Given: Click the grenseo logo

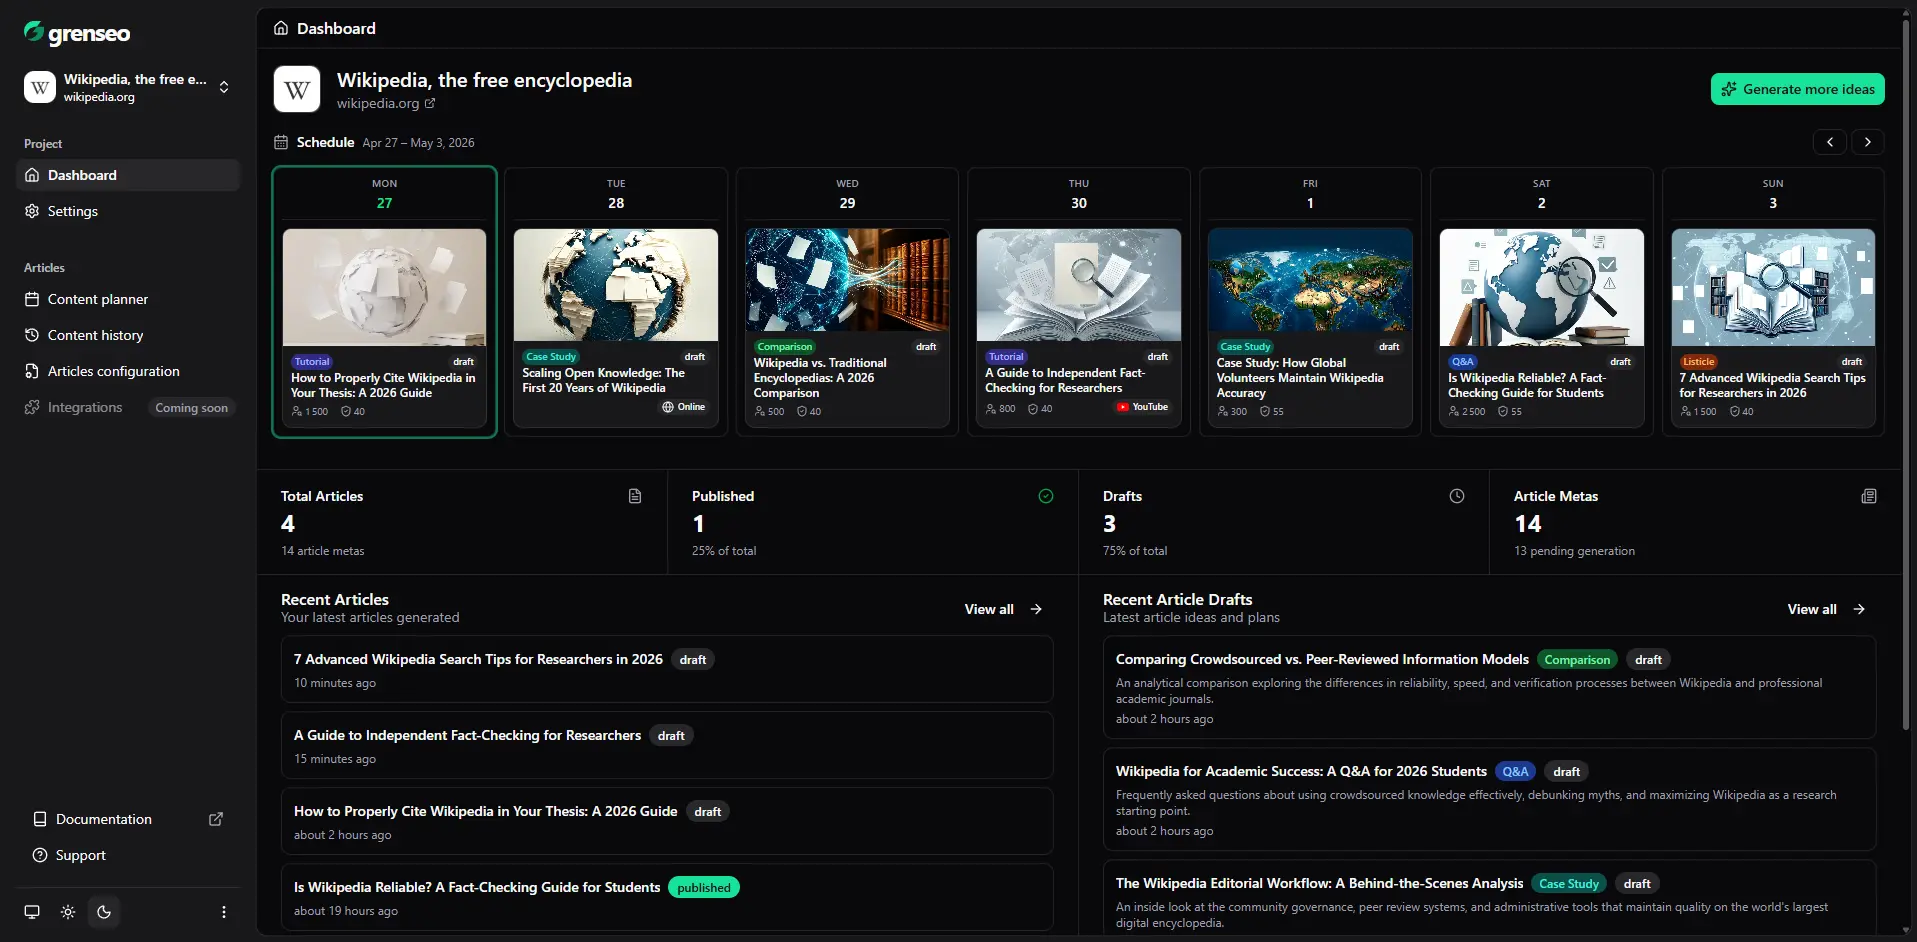Looking at the screenshot, I should (x=77, y=33).
